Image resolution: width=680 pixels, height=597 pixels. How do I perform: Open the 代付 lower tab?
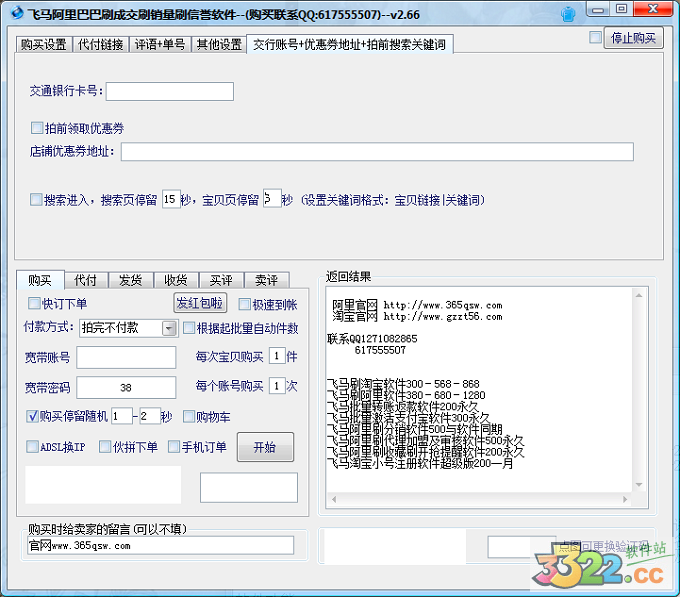coord(85,281)
